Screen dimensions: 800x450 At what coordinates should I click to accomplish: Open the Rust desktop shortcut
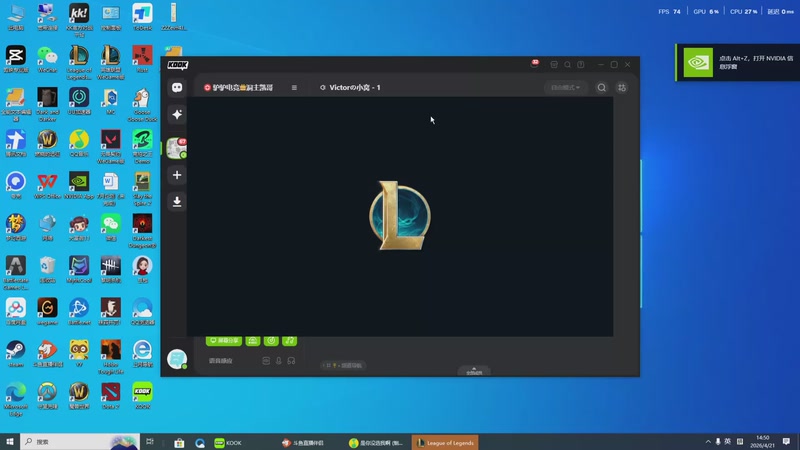pyautogui.click(x=142, y=59)
